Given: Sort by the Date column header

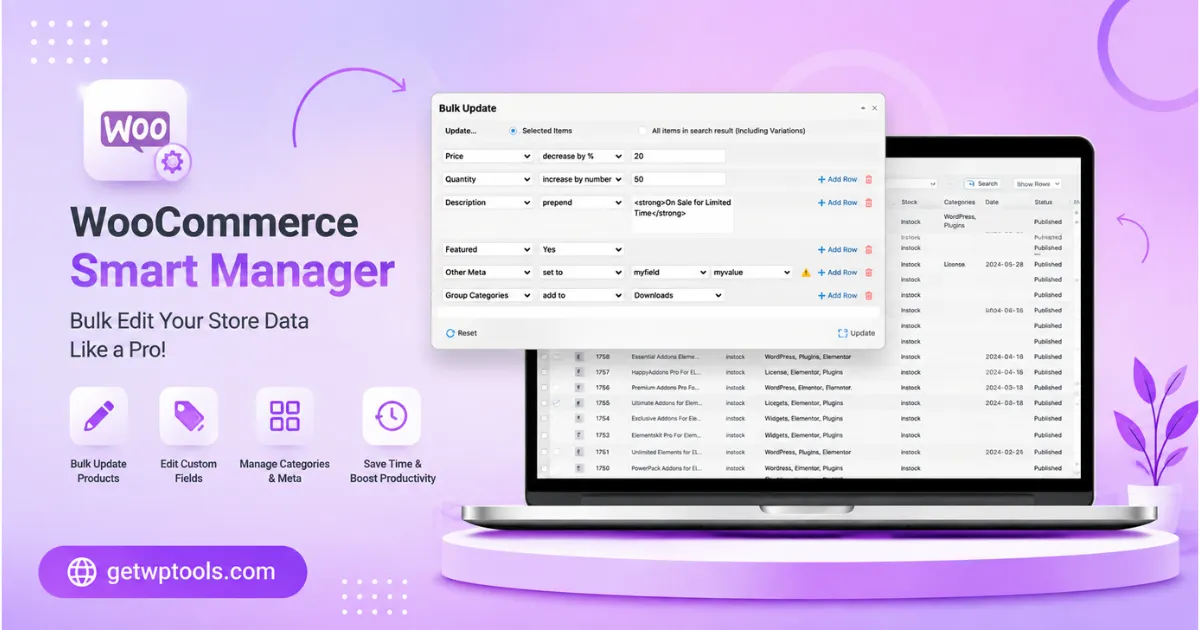Looking at the screenshot, I should 991,203.
